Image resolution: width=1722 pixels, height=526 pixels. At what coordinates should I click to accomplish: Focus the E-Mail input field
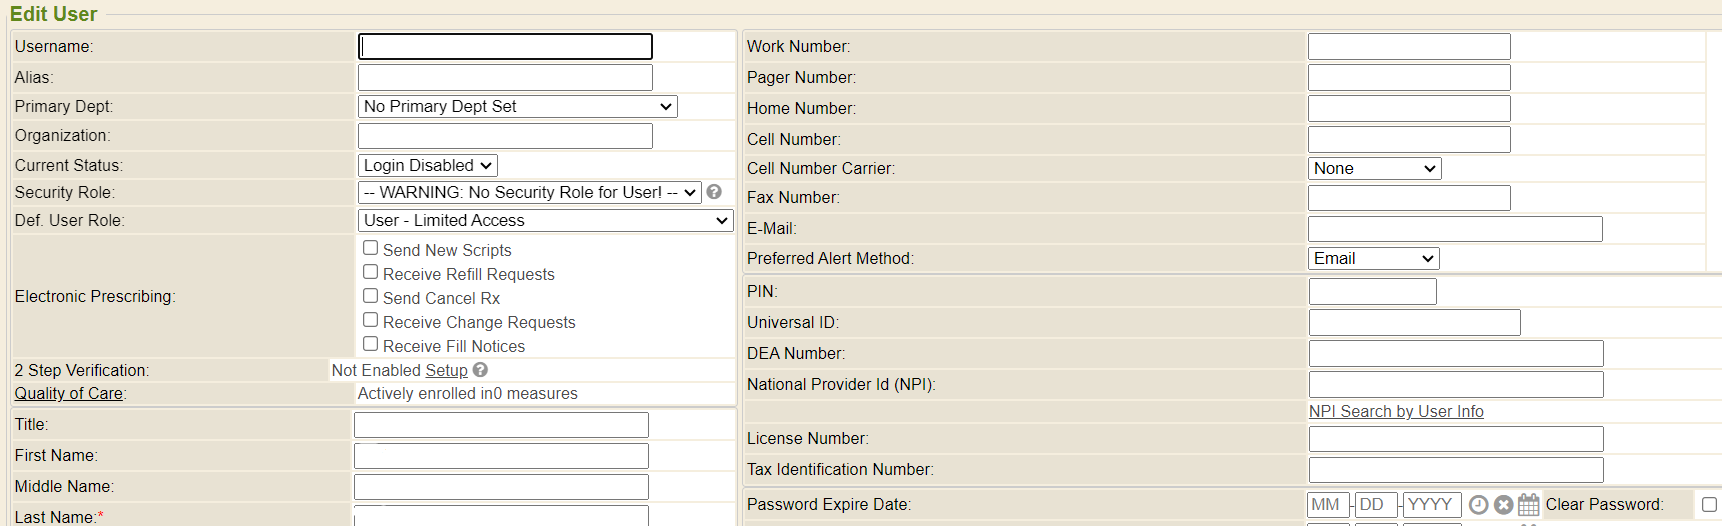click(1454, 229)
